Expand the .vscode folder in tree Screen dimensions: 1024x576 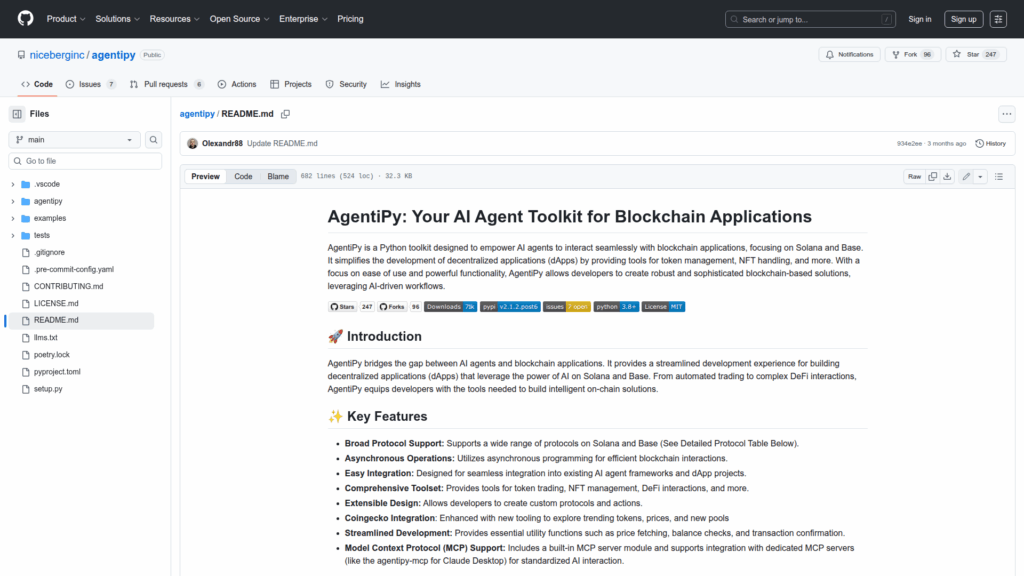click(13, 185)
